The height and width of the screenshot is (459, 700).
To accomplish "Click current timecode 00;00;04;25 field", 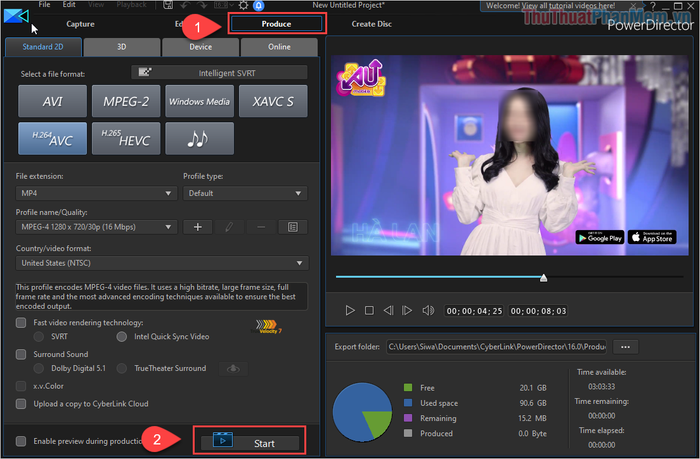I will point(474,311).
